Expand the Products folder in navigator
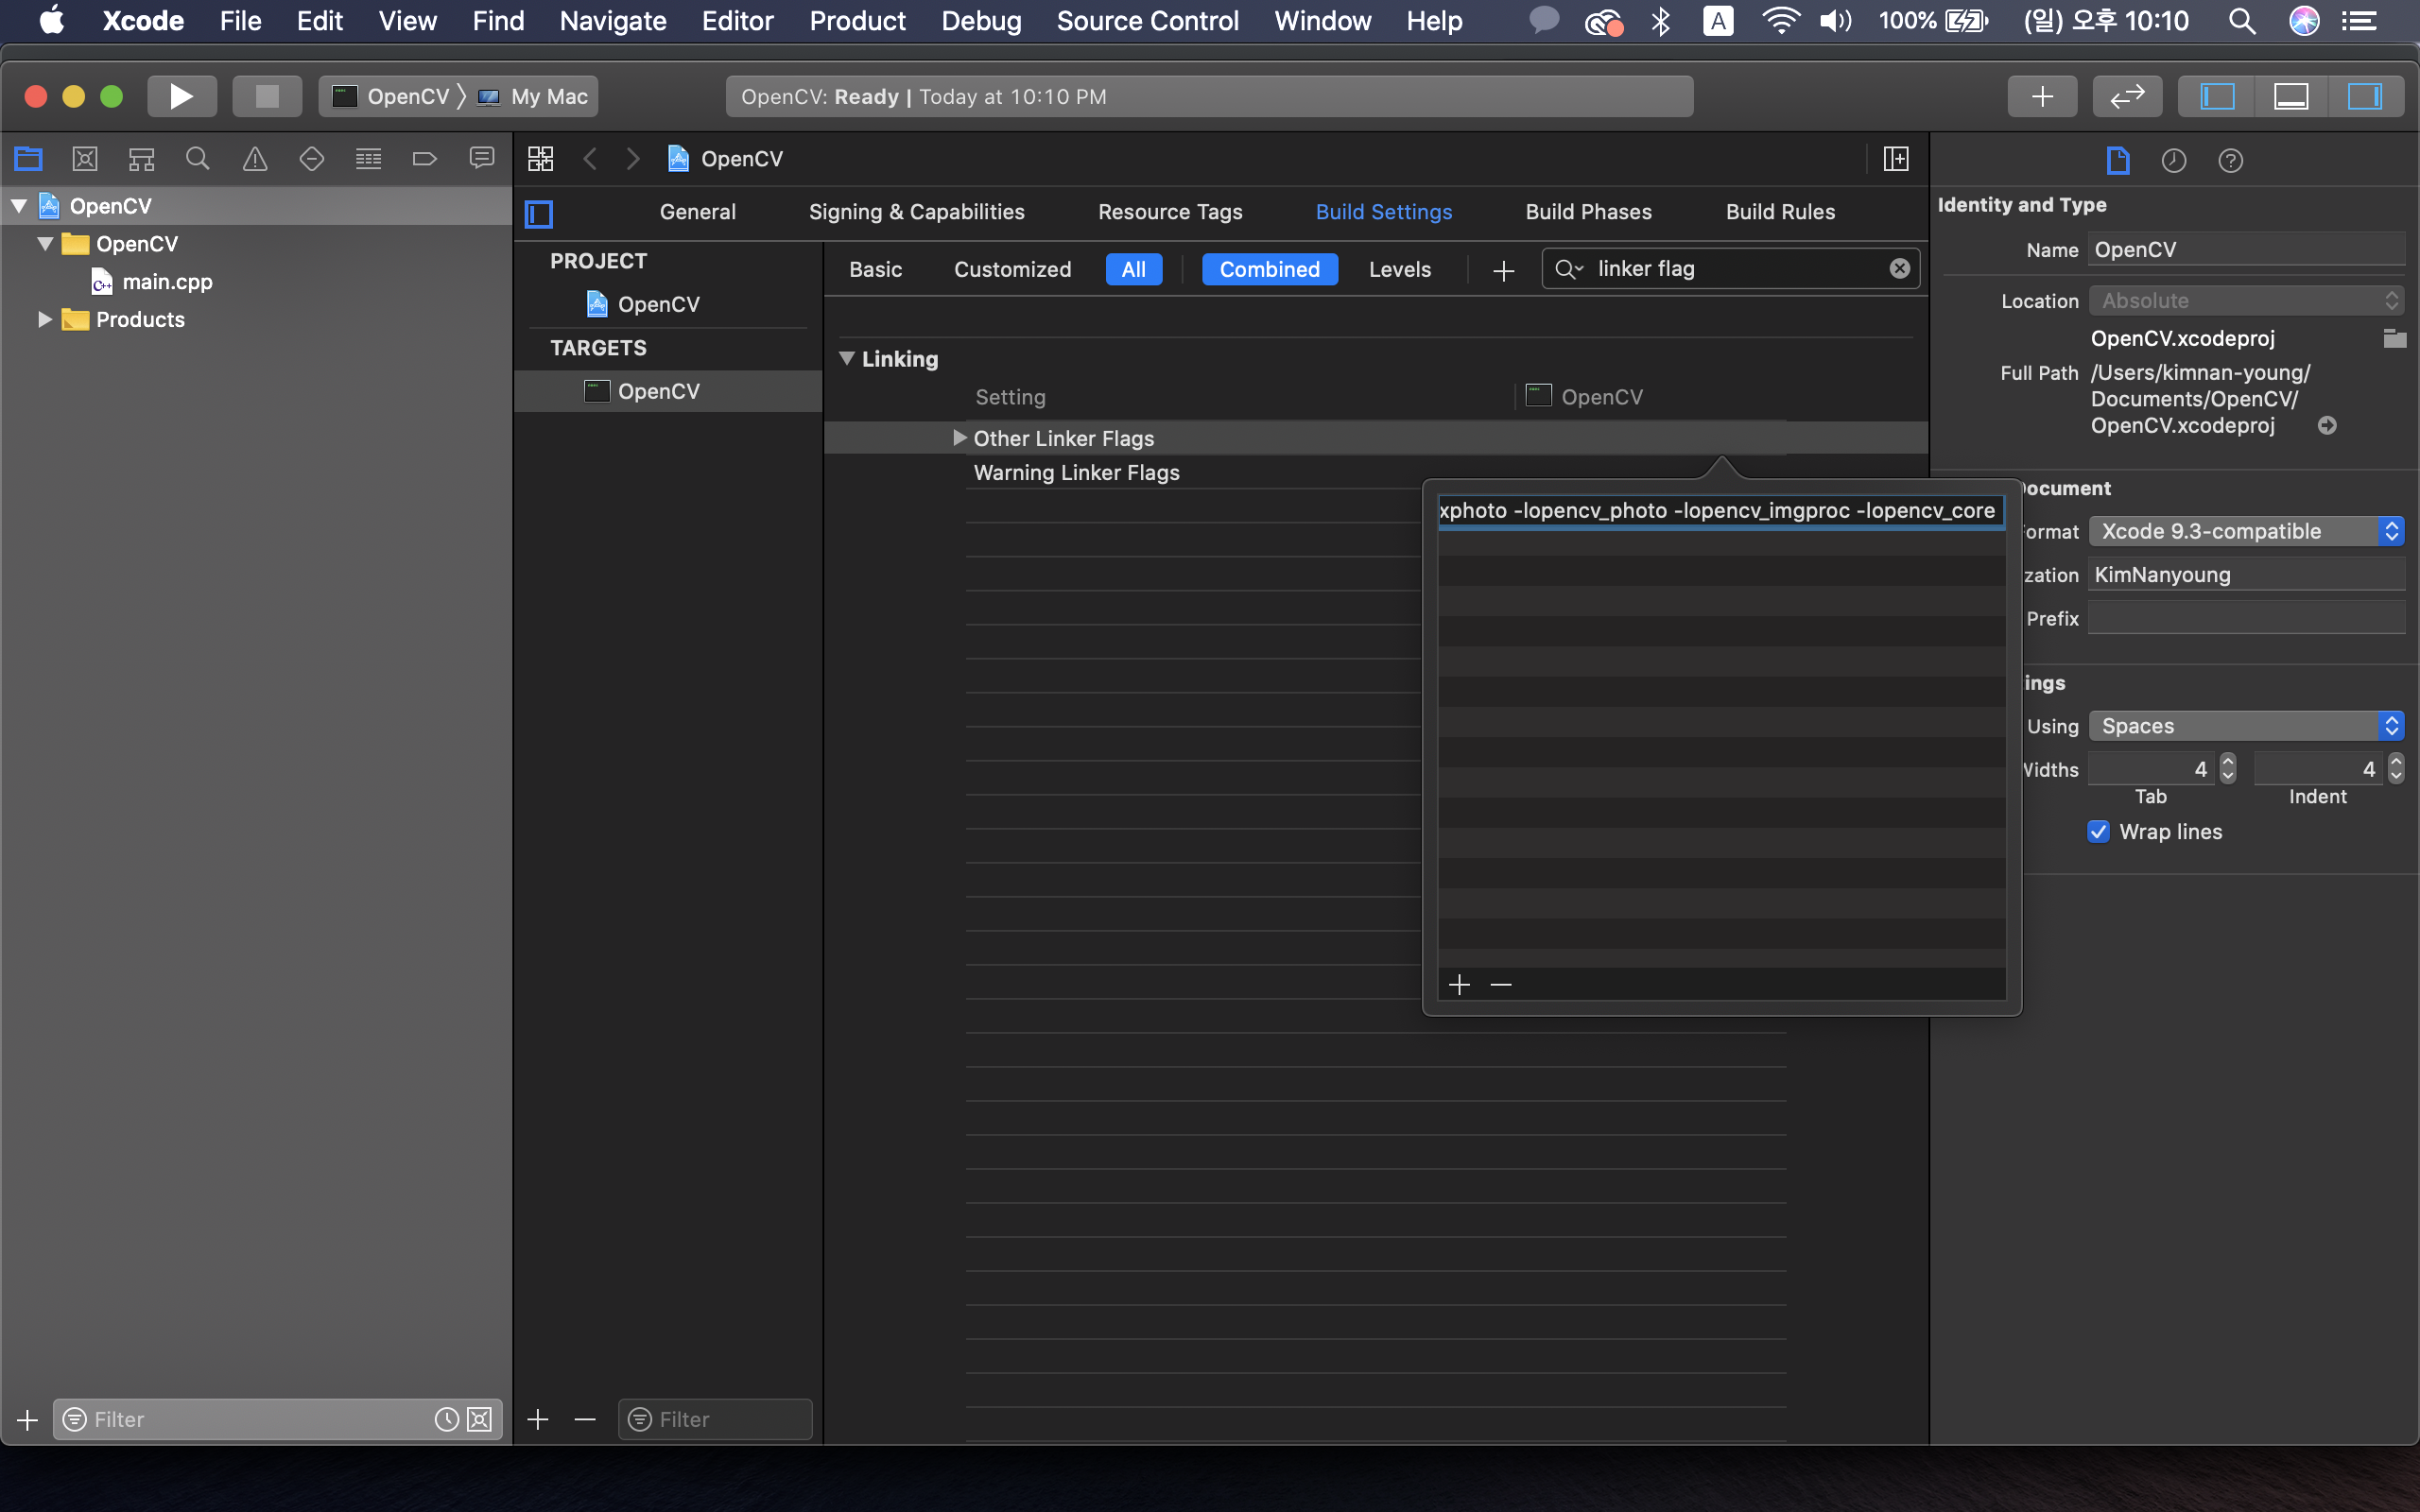Viewport: 2420px width, 1512px height. coord(44,320)
